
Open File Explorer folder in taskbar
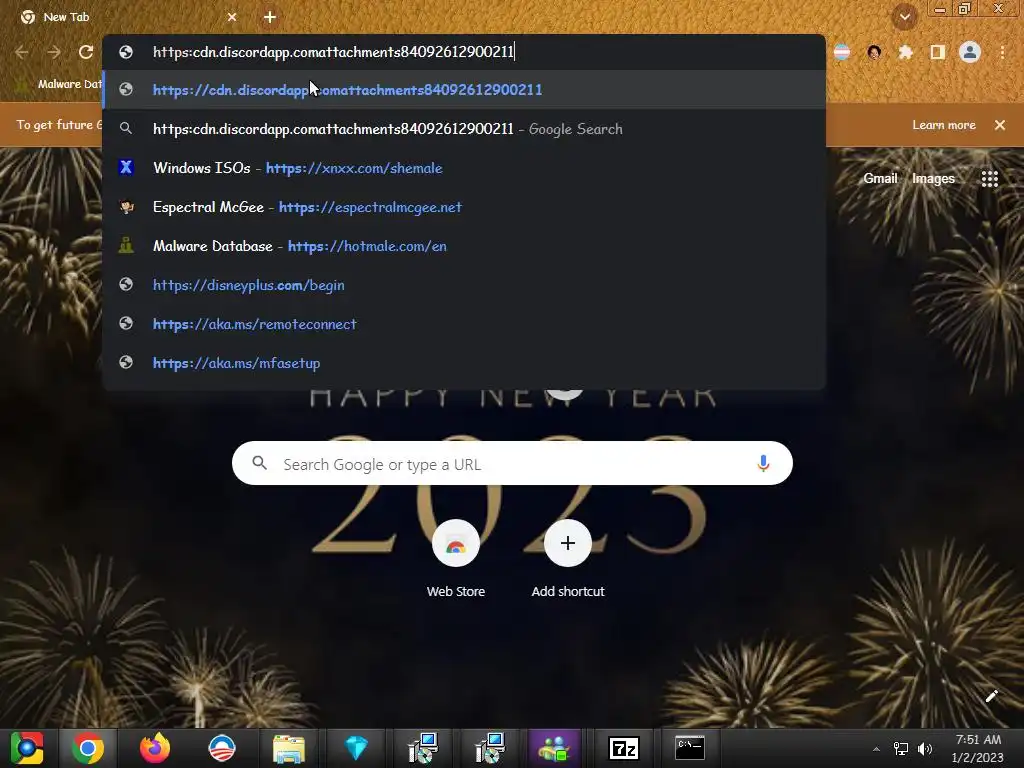click(289, 748)
